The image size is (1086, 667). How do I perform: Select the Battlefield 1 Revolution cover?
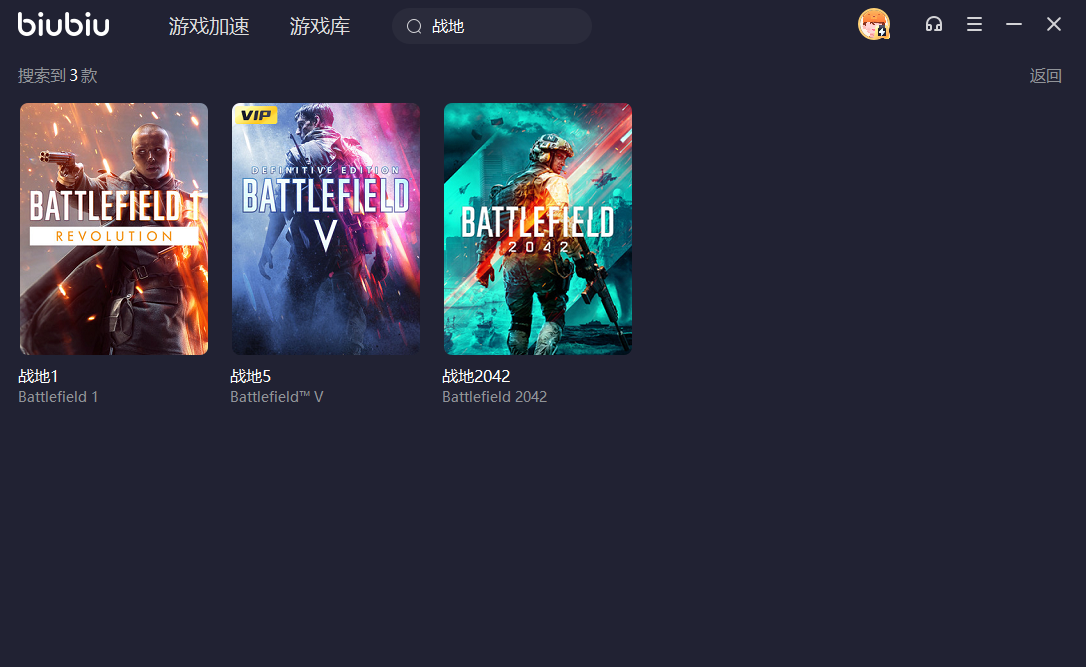[114, 229]
